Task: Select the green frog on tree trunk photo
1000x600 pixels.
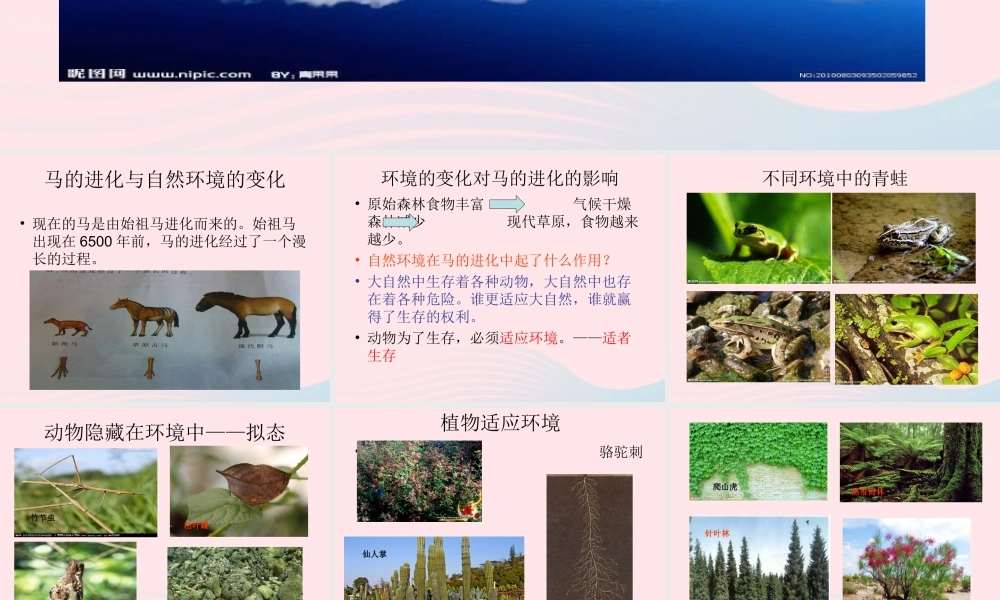Action: (x=906, y=339)
